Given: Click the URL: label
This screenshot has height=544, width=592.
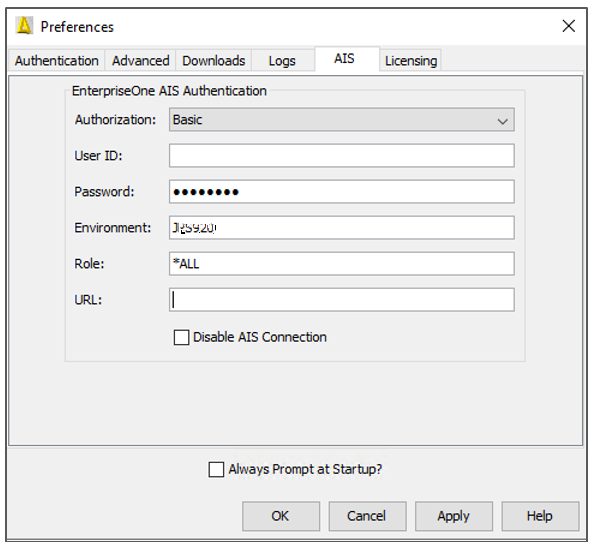Looking at the screenshot, I should [x=88, y=300].
